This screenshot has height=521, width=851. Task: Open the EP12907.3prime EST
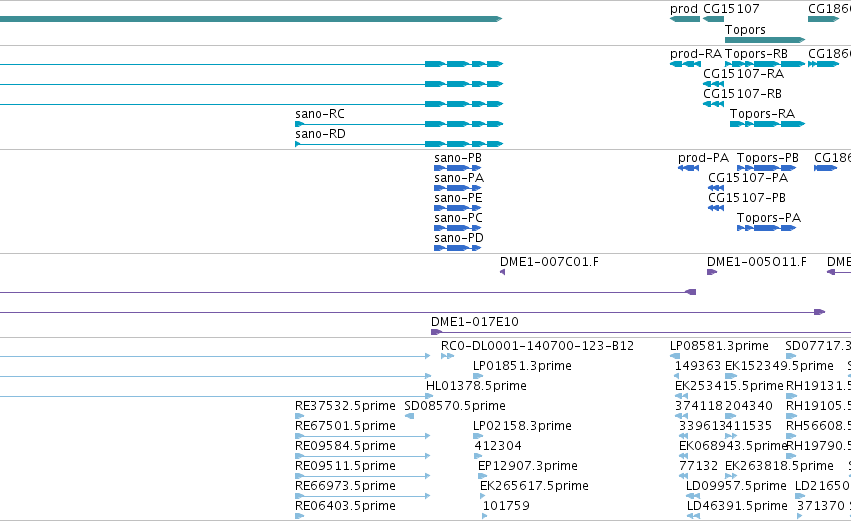coord(482,476)
